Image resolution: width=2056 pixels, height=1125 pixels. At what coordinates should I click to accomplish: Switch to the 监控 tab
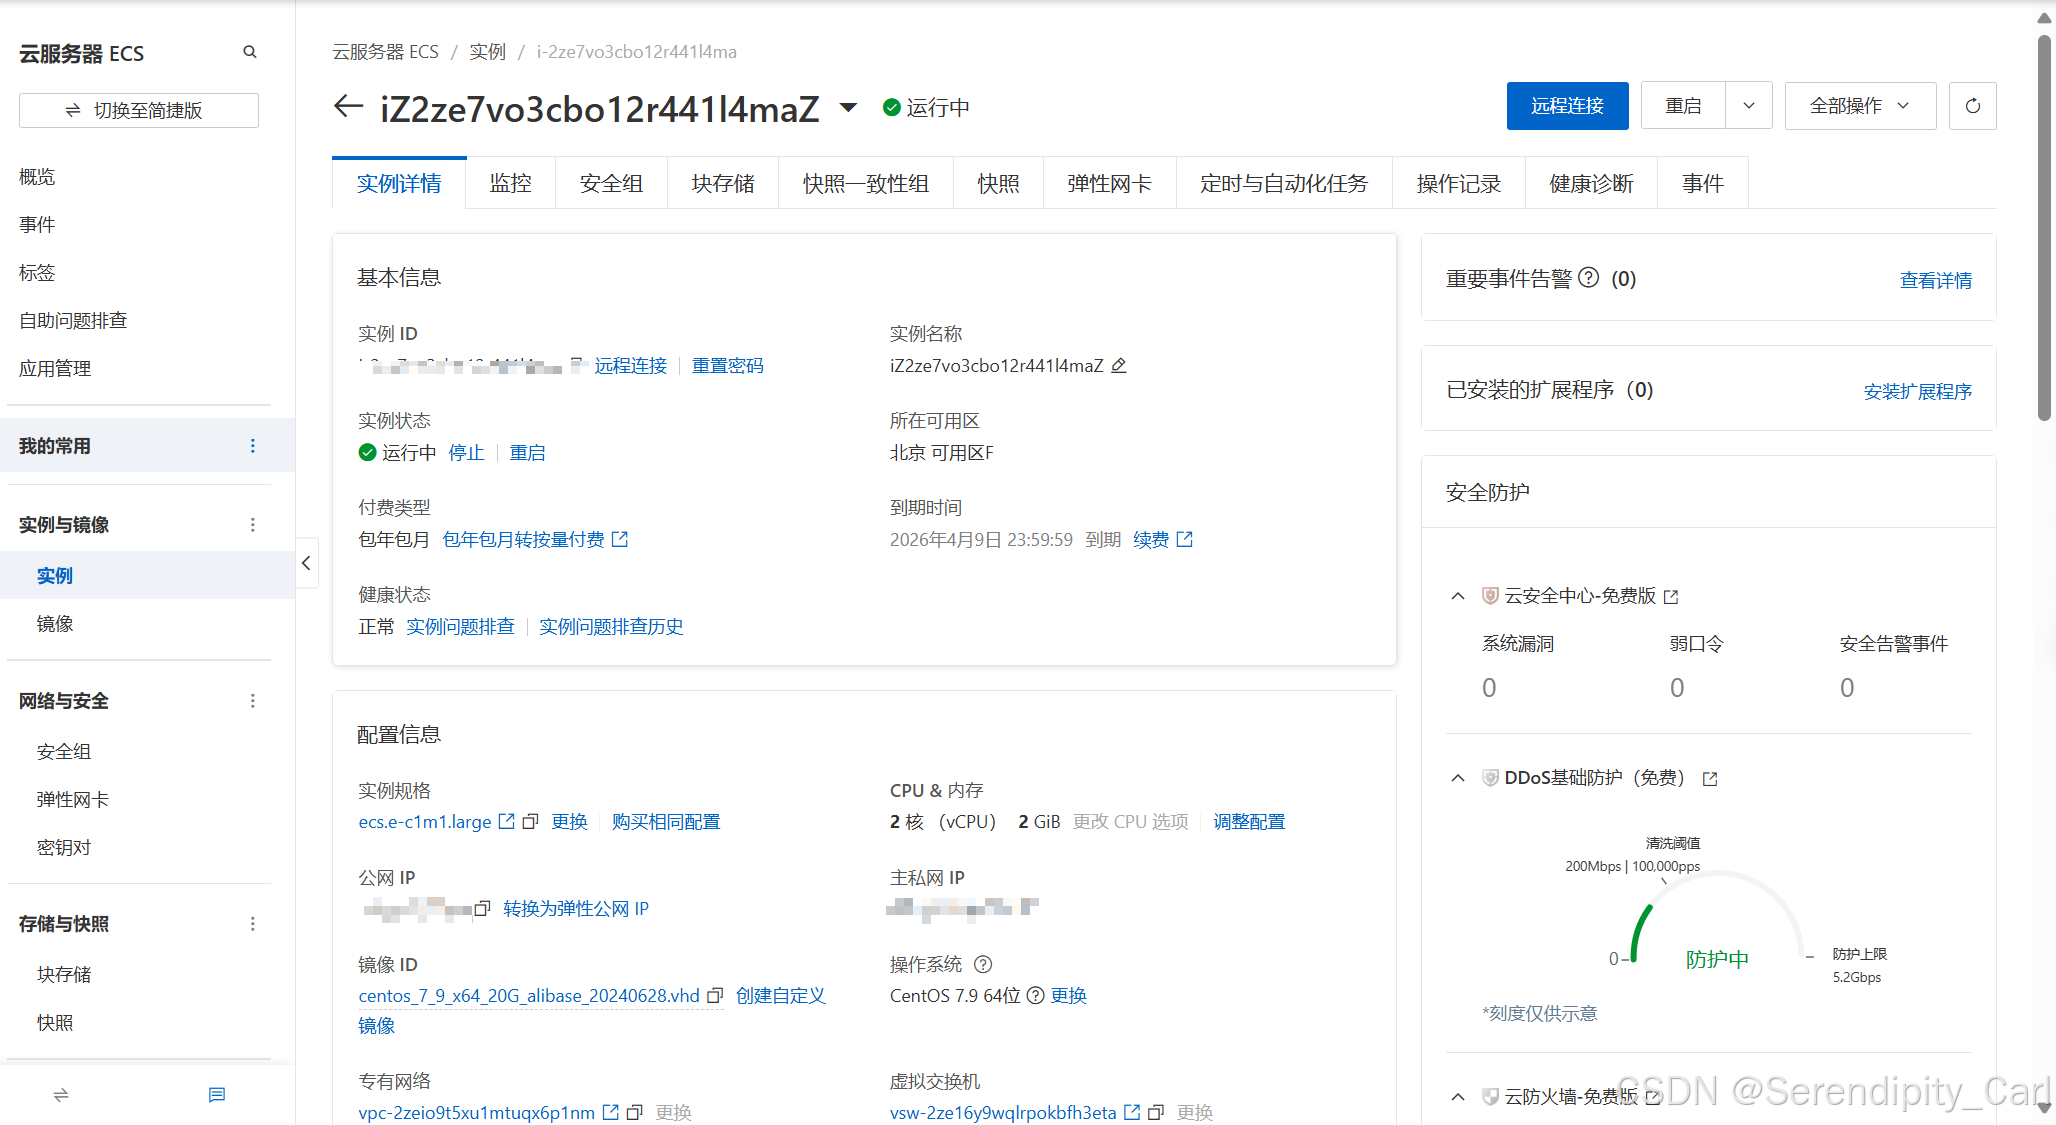click(510, 183)
